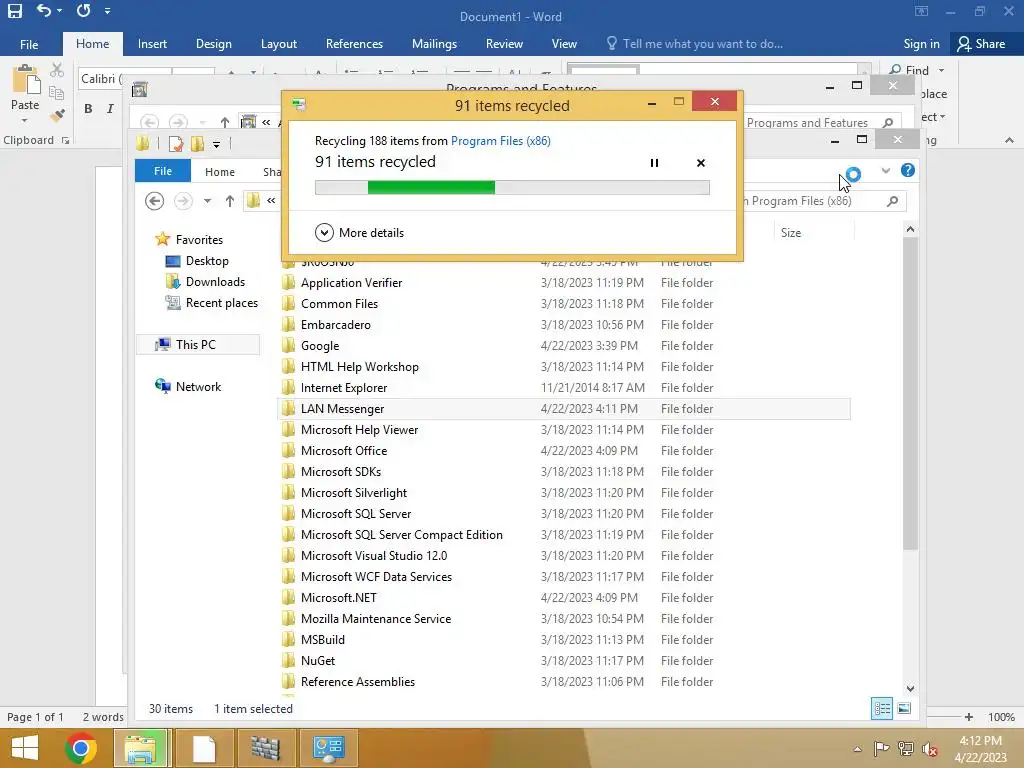Image resolution: width=1024 pixels, height=768 pixels.
Task: Open the explorer File tab
Action: click(x=163, y=171)
